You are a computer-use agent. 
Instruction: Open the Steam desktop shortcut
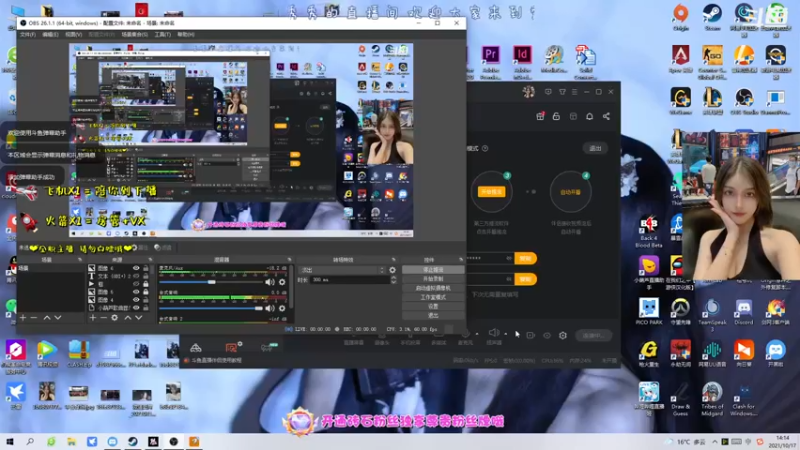(x=712, y=17)
